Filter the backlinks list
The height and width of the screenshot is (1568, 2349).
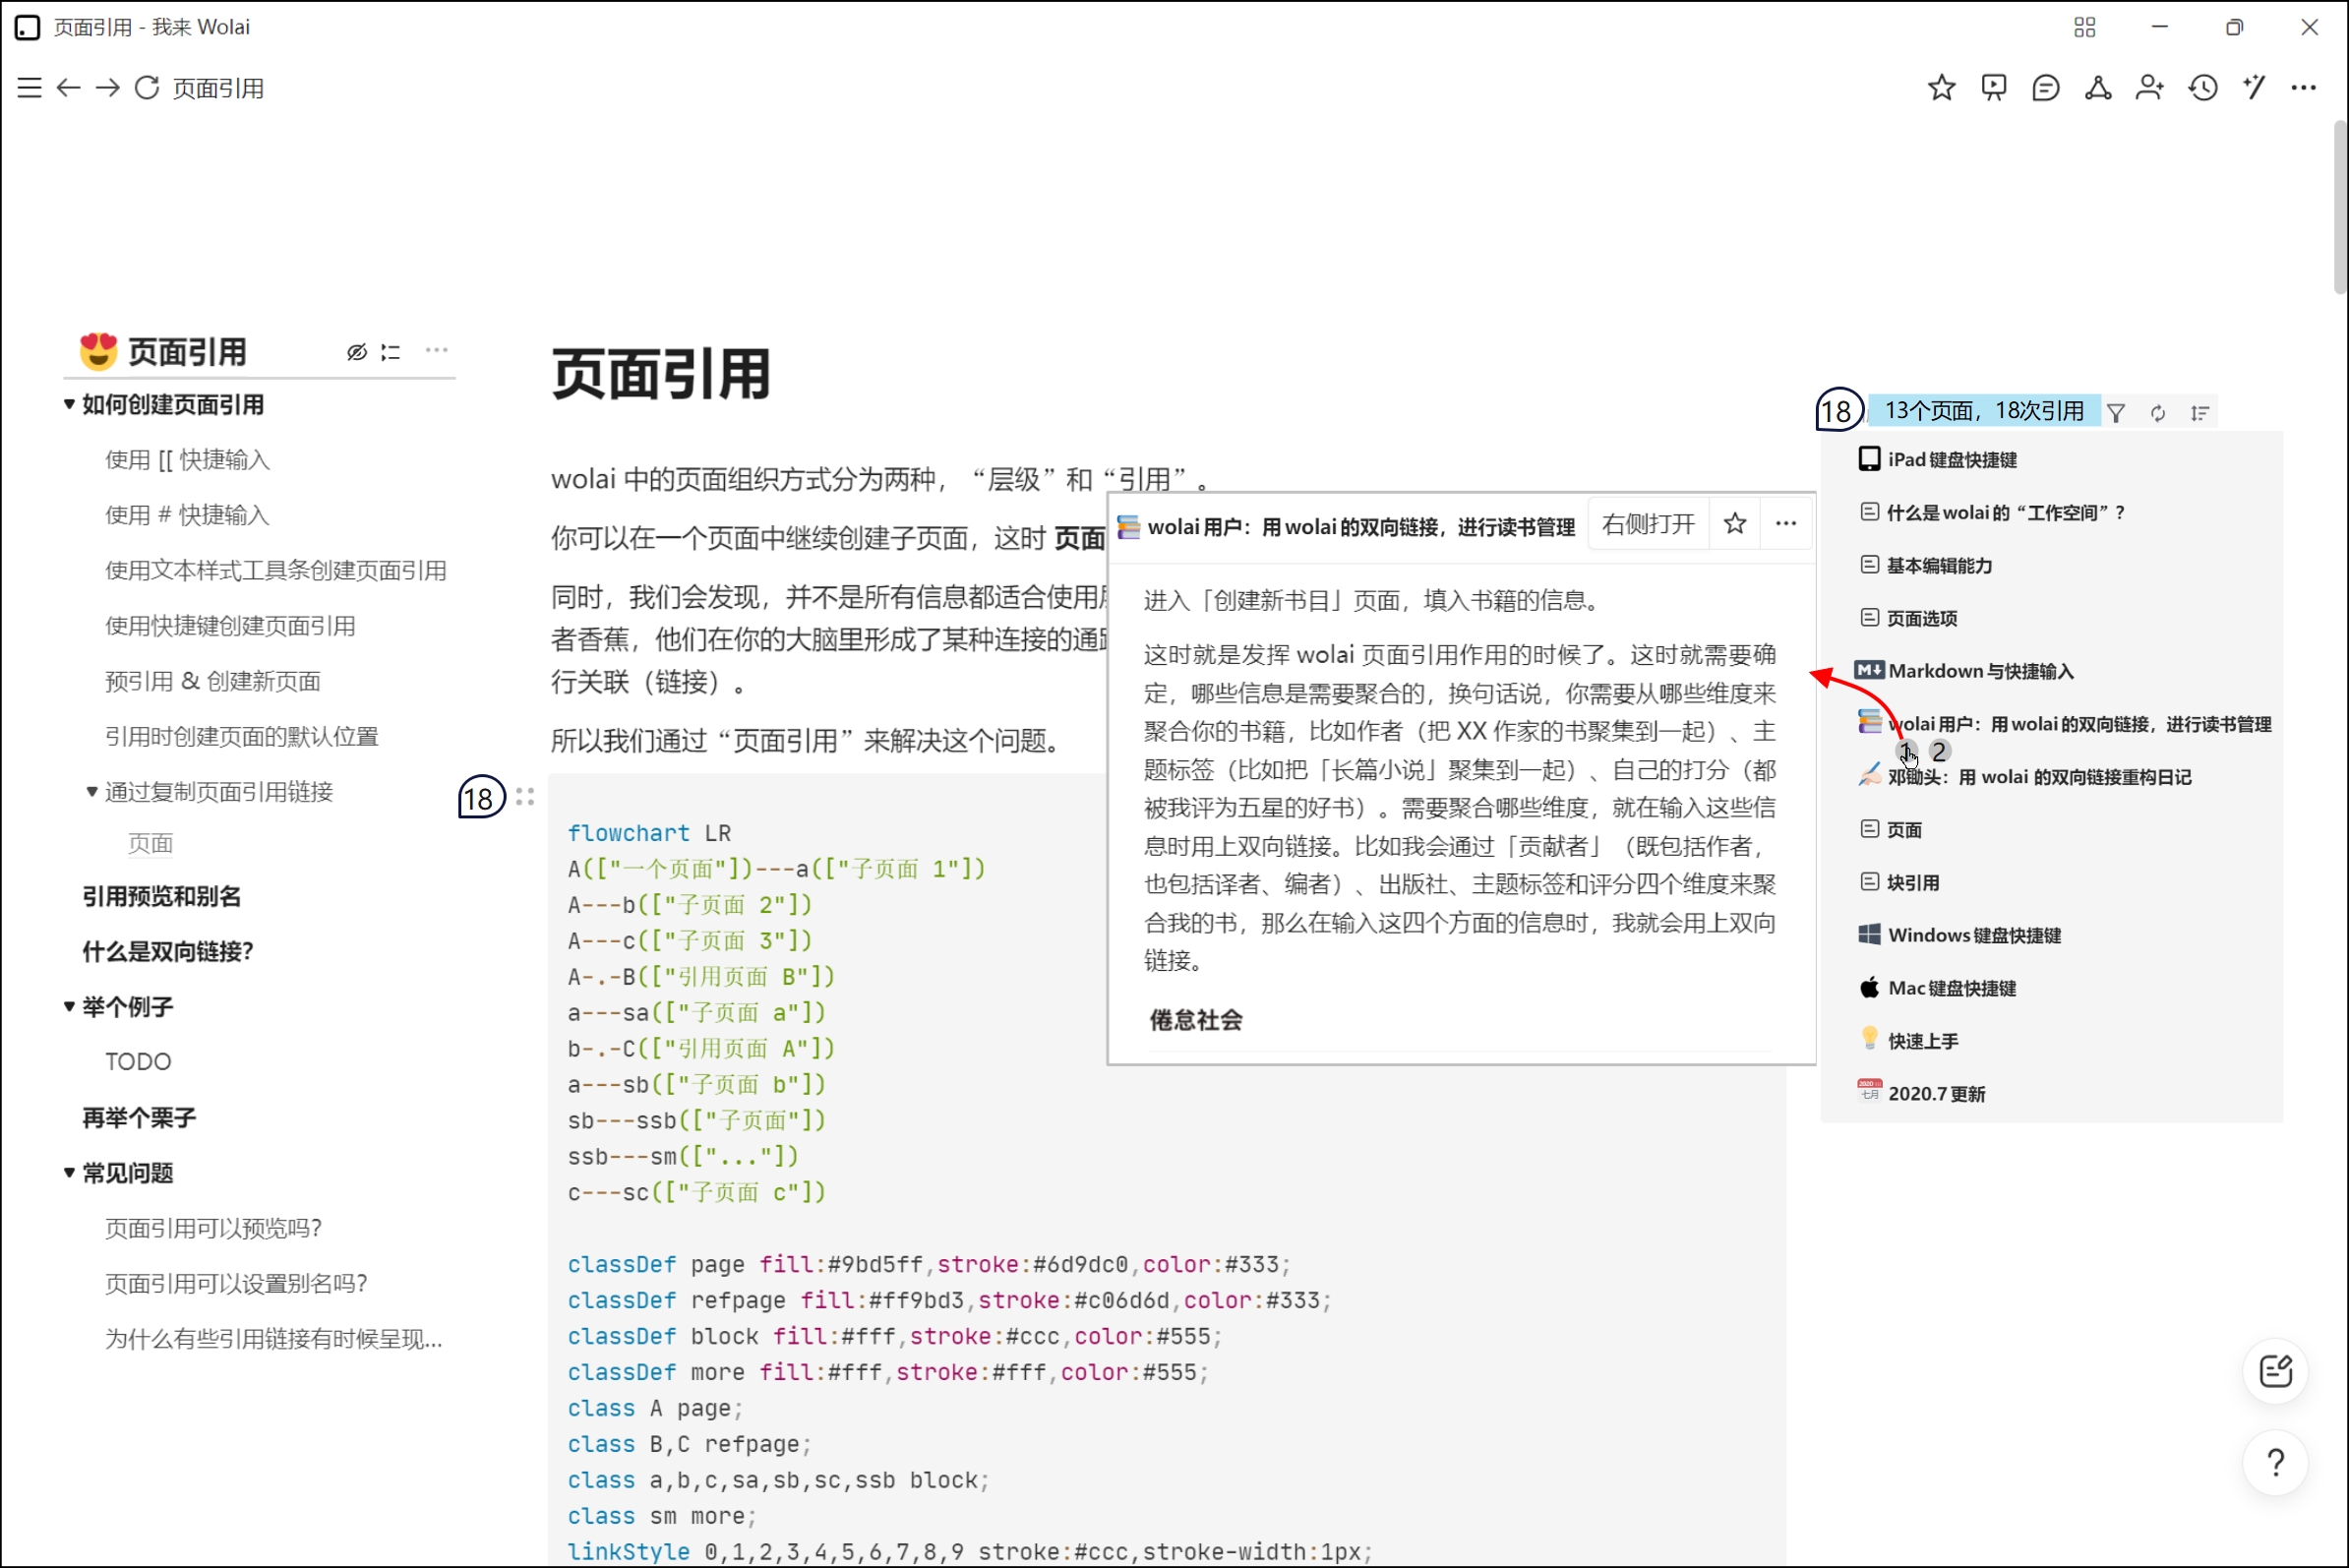[x=2117, y=412]
